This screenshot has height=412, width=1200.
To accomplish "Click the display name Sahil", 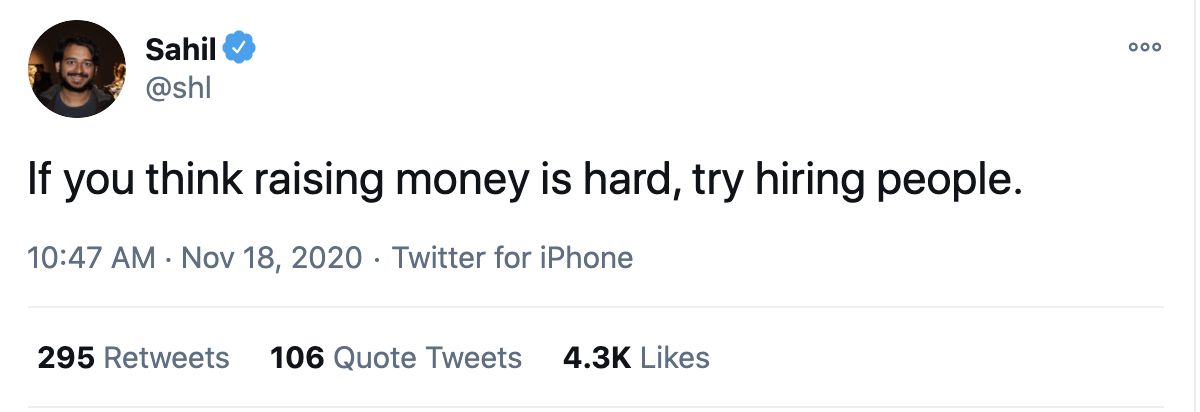I will (x=180, y=47).
